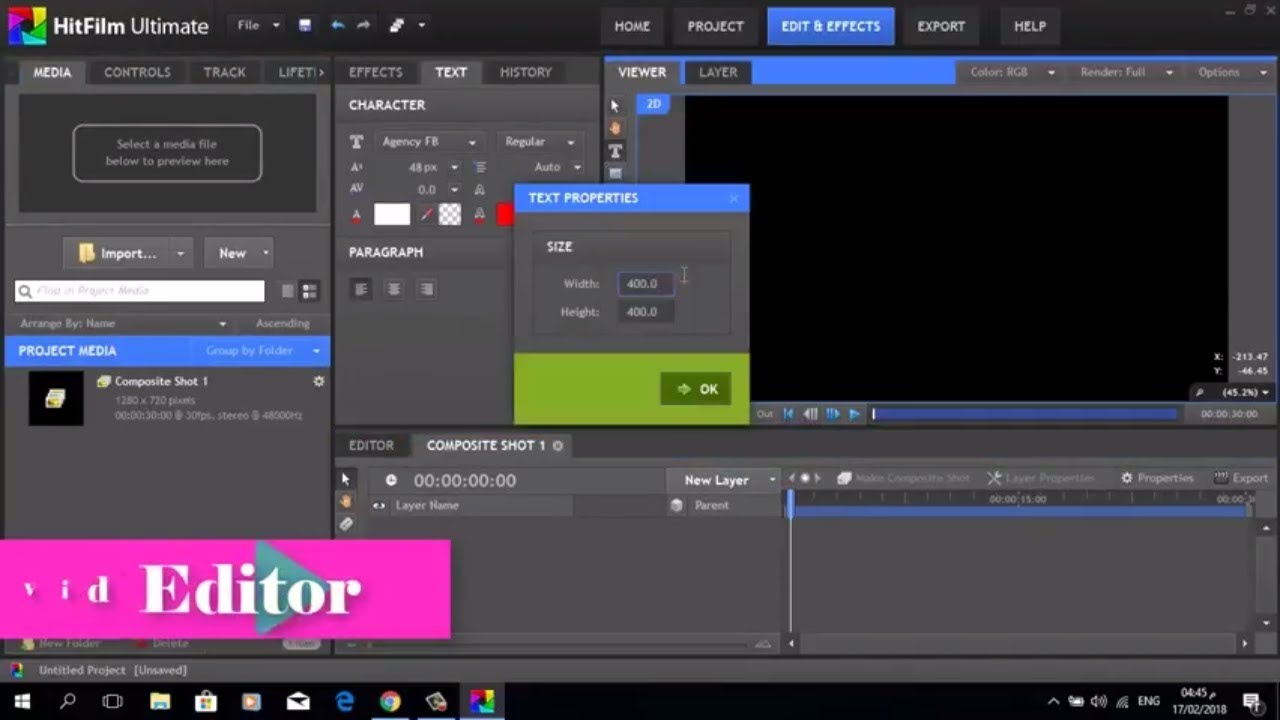This screenshot has width=1280, height=720.
Task: Align paragraph text center
Action: click(x=394, y=289)
